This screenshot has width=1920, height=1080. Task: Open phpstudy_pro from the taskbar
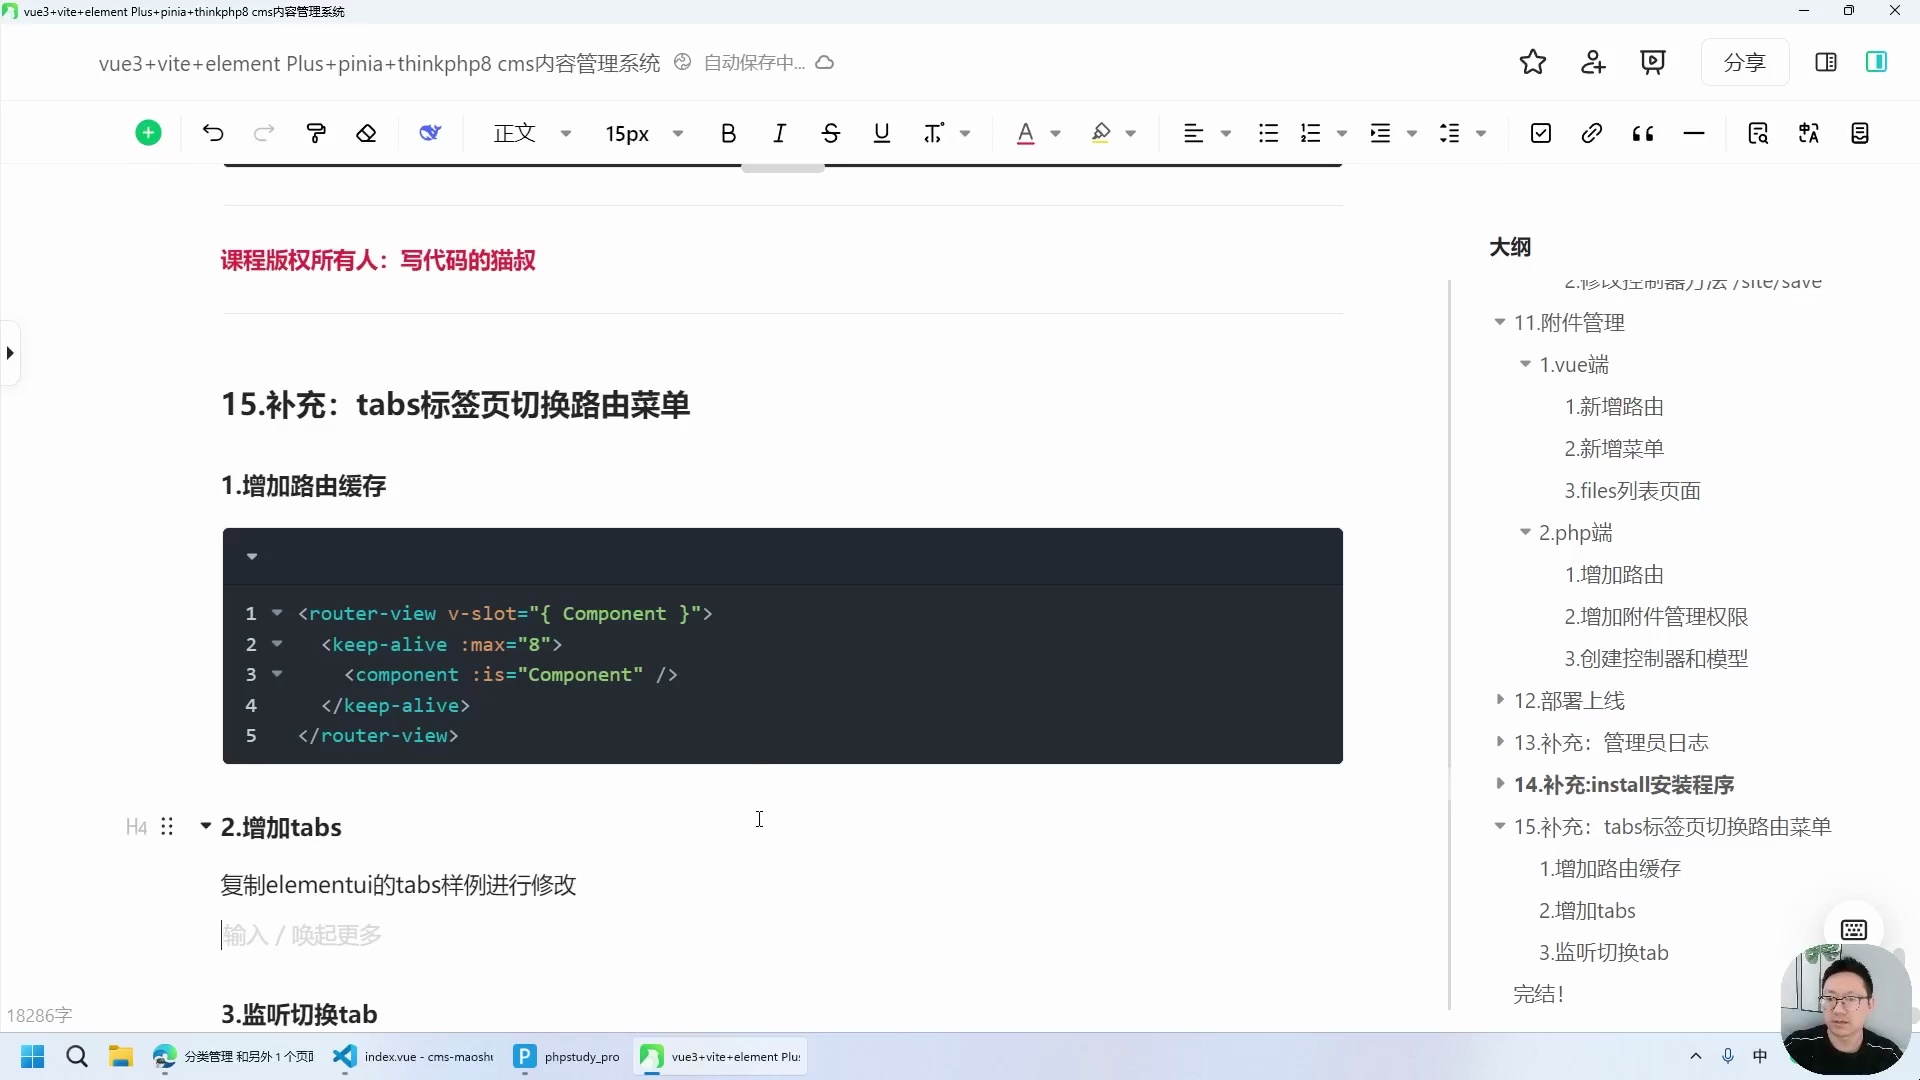coord(567,1056)
